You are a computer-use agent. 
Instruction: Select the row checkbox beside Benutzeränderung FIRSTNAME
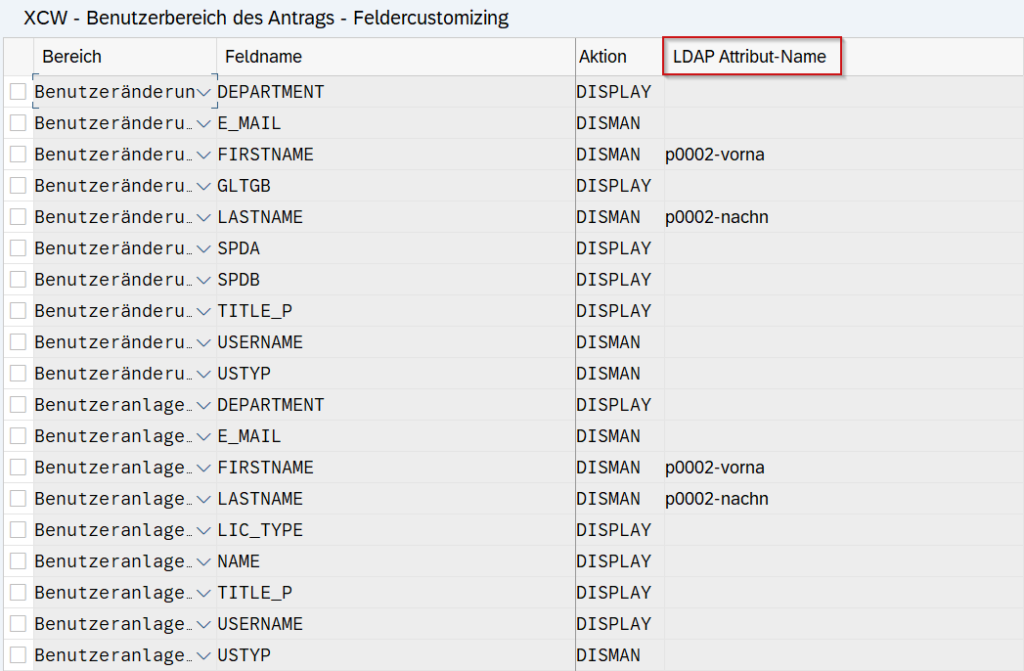click(x=18, y=154)
